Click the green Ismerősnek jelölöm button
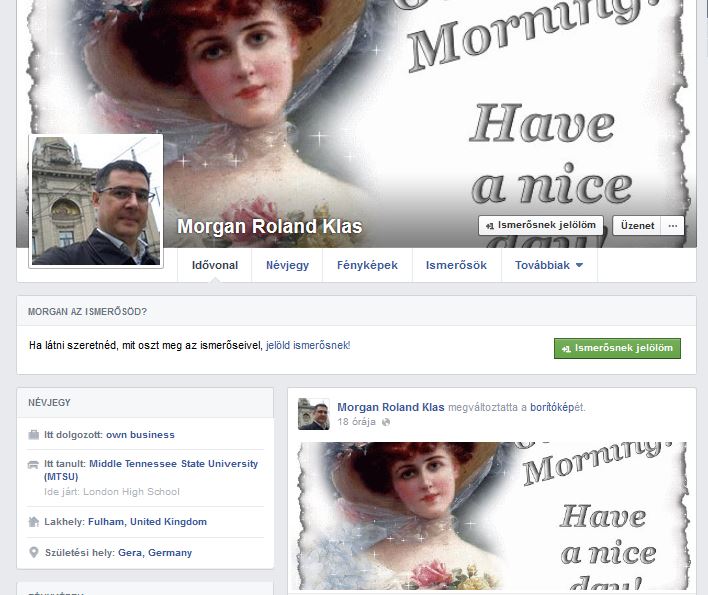708x595 pixels. 617,348
